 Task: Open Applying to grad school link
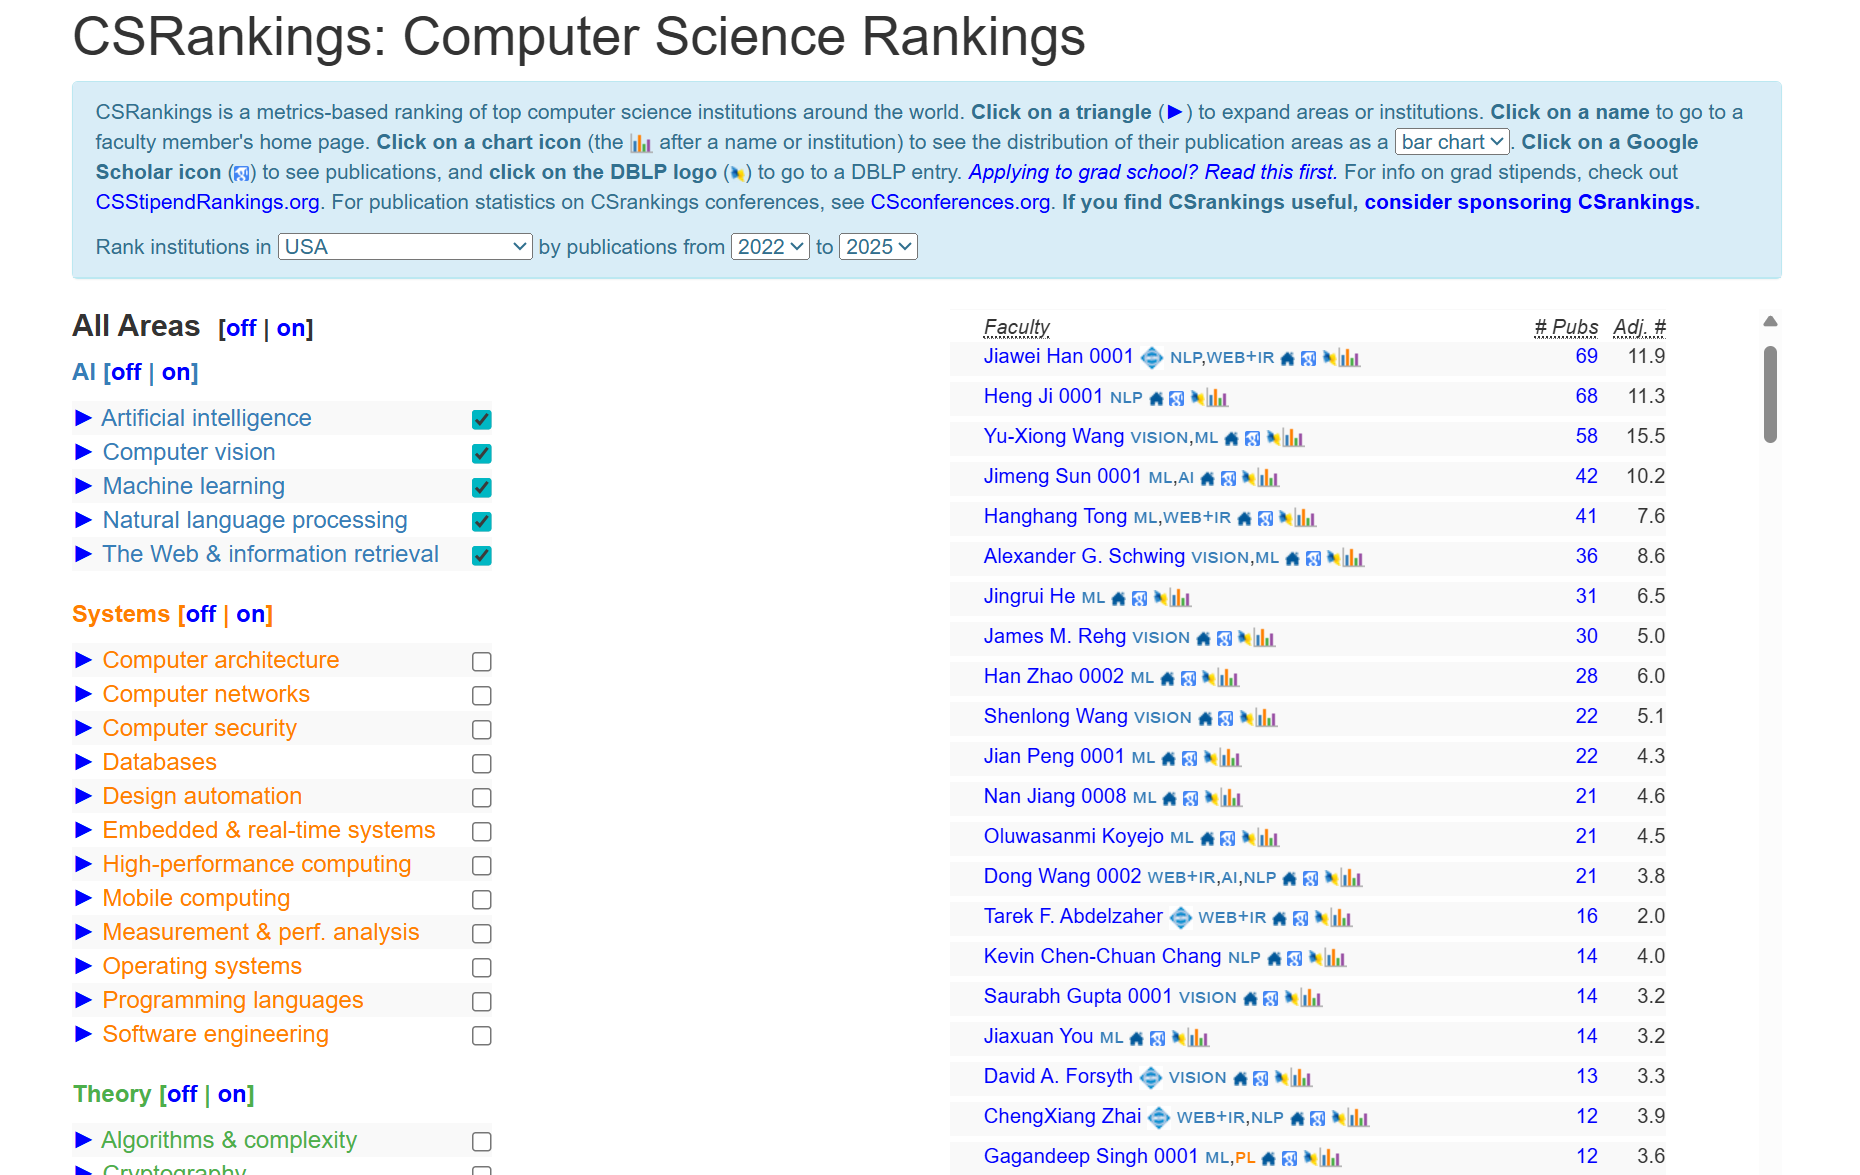(1152, 172)
